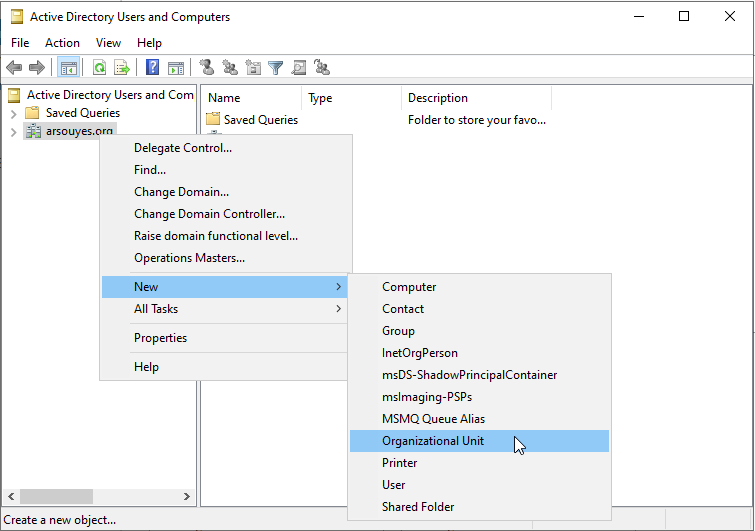Go back using the Back arrow
This screenshot has width=755, height=531.
pos(14,67)
